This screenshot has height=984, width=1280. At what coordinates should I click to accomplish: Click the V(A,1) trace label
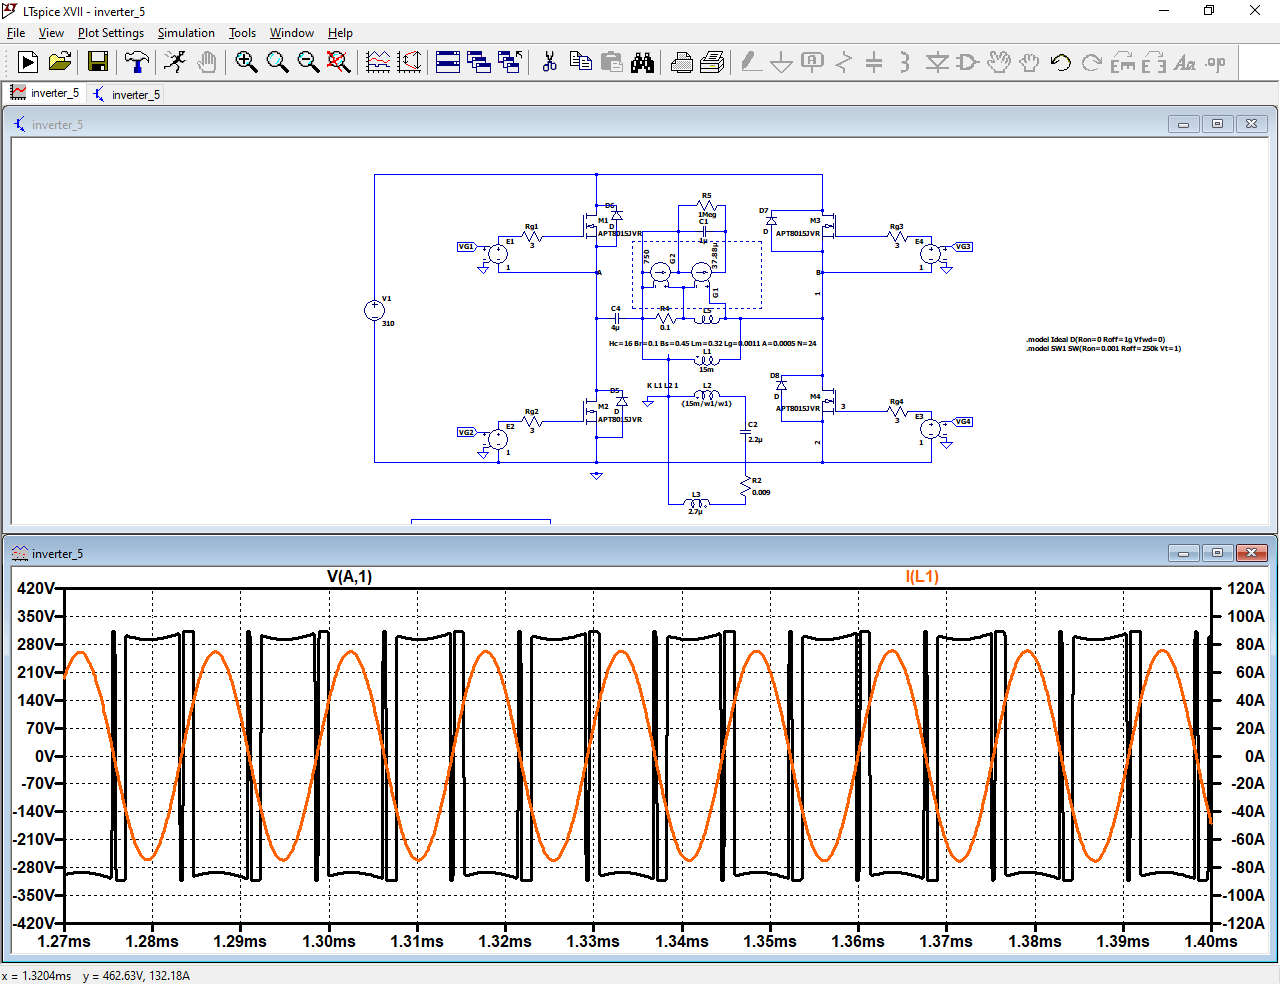pos(349,576)
